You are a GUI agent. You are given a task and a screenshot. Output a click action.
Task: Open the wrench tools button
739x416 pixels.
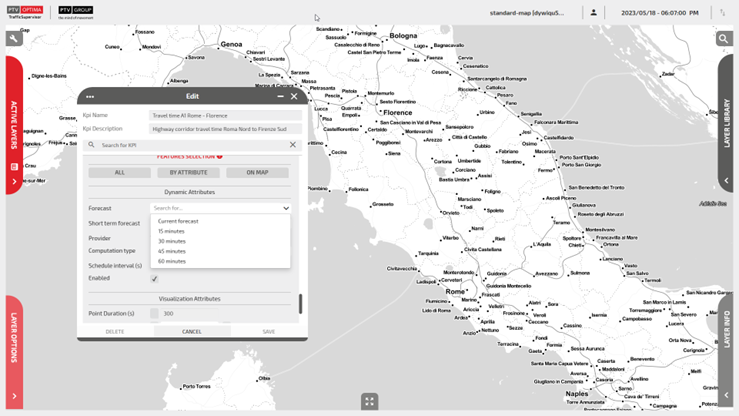point(14,39)
